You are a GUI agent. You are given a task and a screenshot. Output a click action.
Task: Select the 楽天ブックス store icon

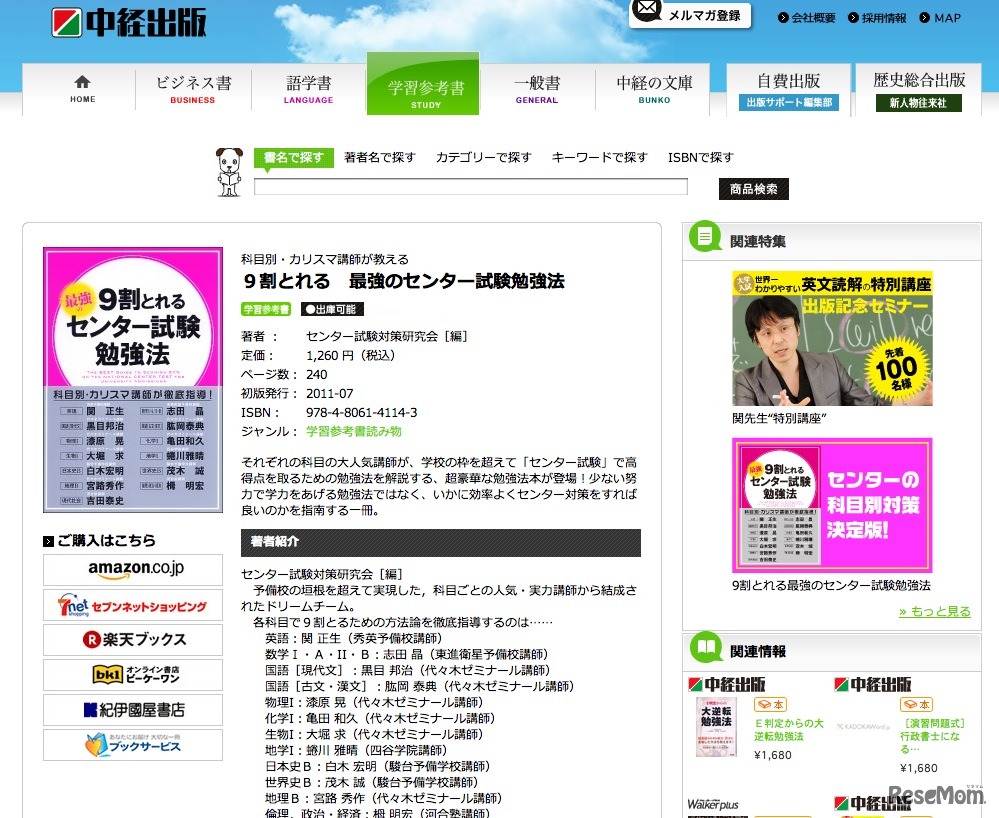point(132,640)
